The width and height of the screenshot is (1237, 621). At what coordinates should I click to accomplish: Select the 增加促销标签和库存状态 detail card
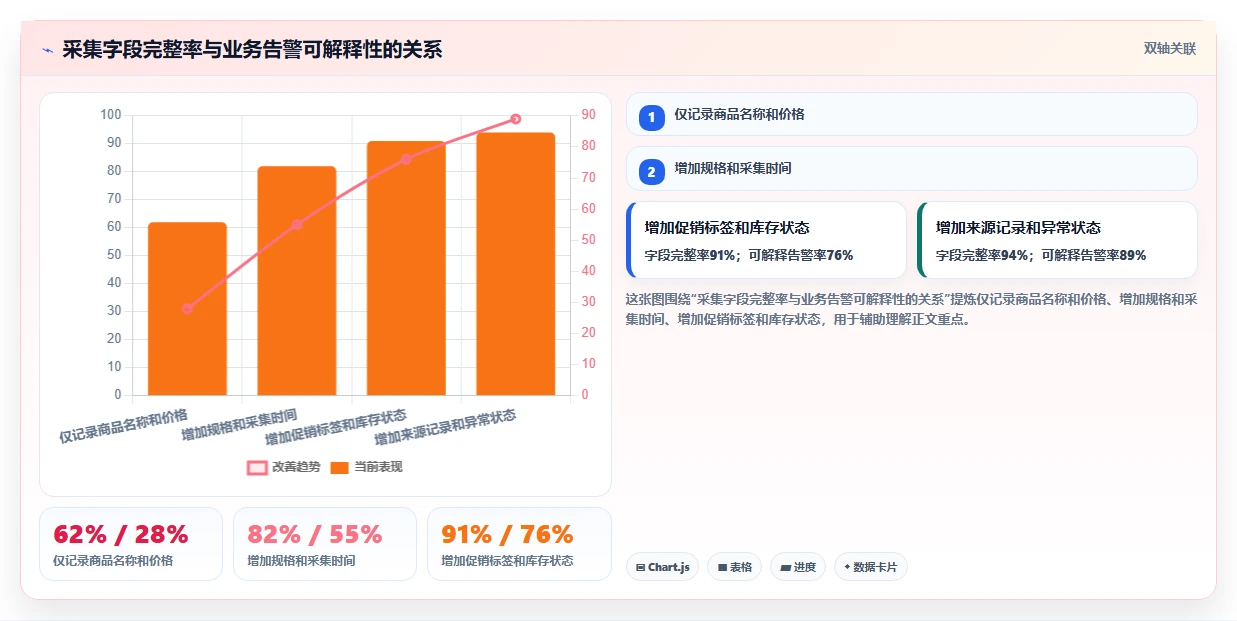tap(766, 240)
